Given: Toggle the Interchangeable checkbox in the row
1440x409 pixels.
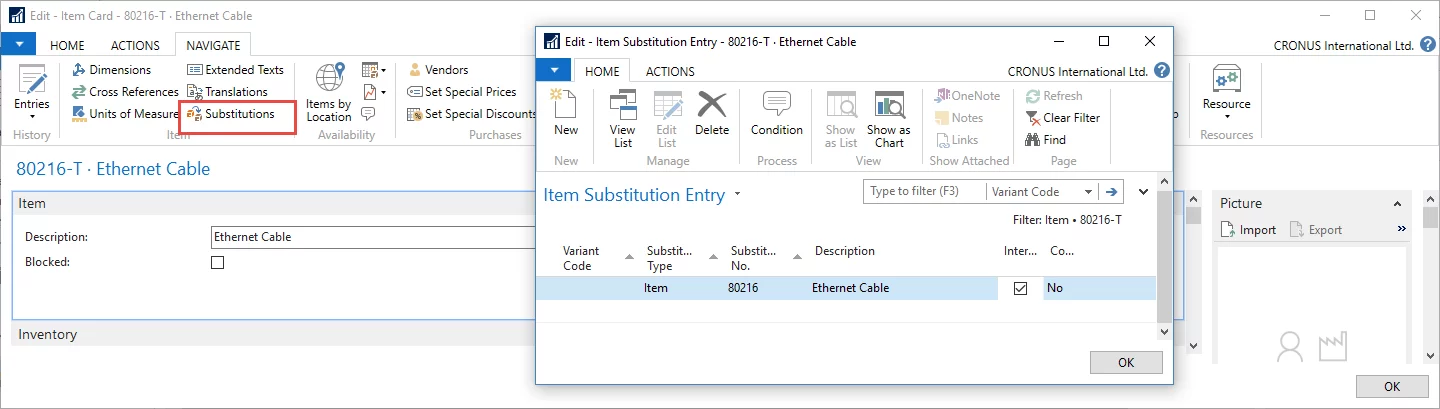Looking at the screenshot, I should [1020, 288].
